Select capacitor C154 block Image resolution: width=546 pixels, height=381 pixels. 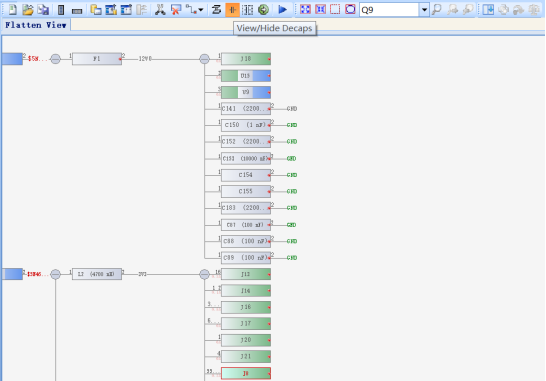[x=246, y=175]
